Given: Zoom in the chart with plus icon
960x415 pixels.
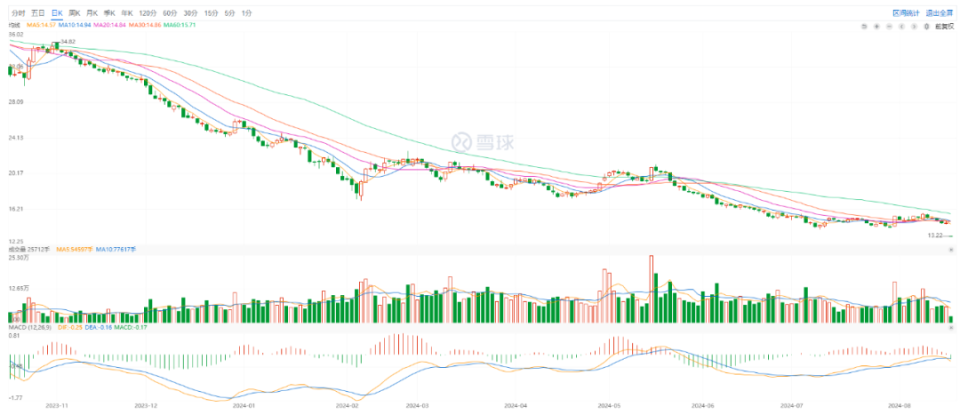Looking at the screenshot, I should tap(877, 26).
